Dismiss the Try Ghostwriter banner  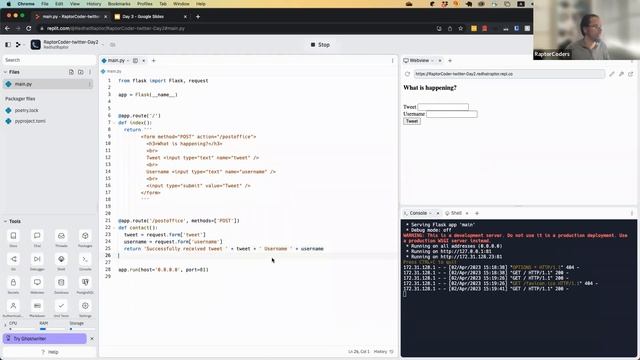[x=92, y=338]
